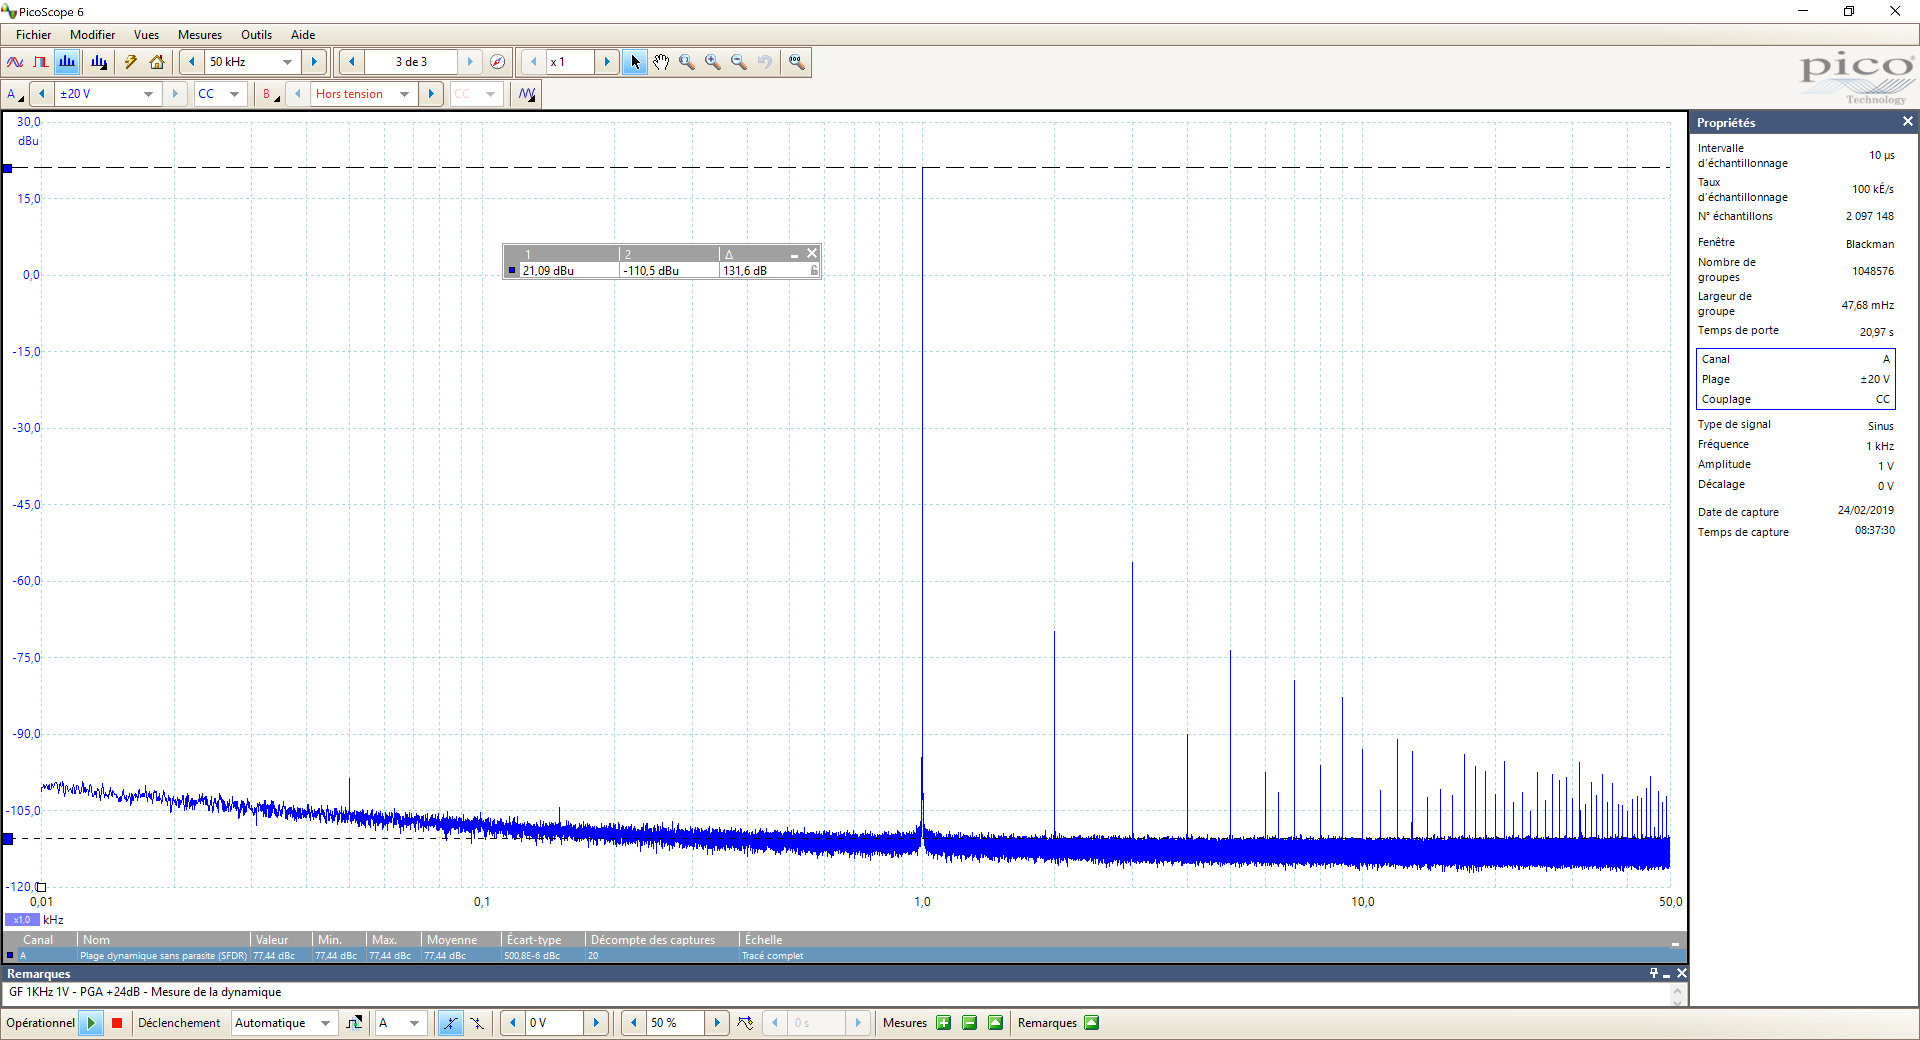Open the Aide menu
1920x1040 pixels.
coord(303,35)
